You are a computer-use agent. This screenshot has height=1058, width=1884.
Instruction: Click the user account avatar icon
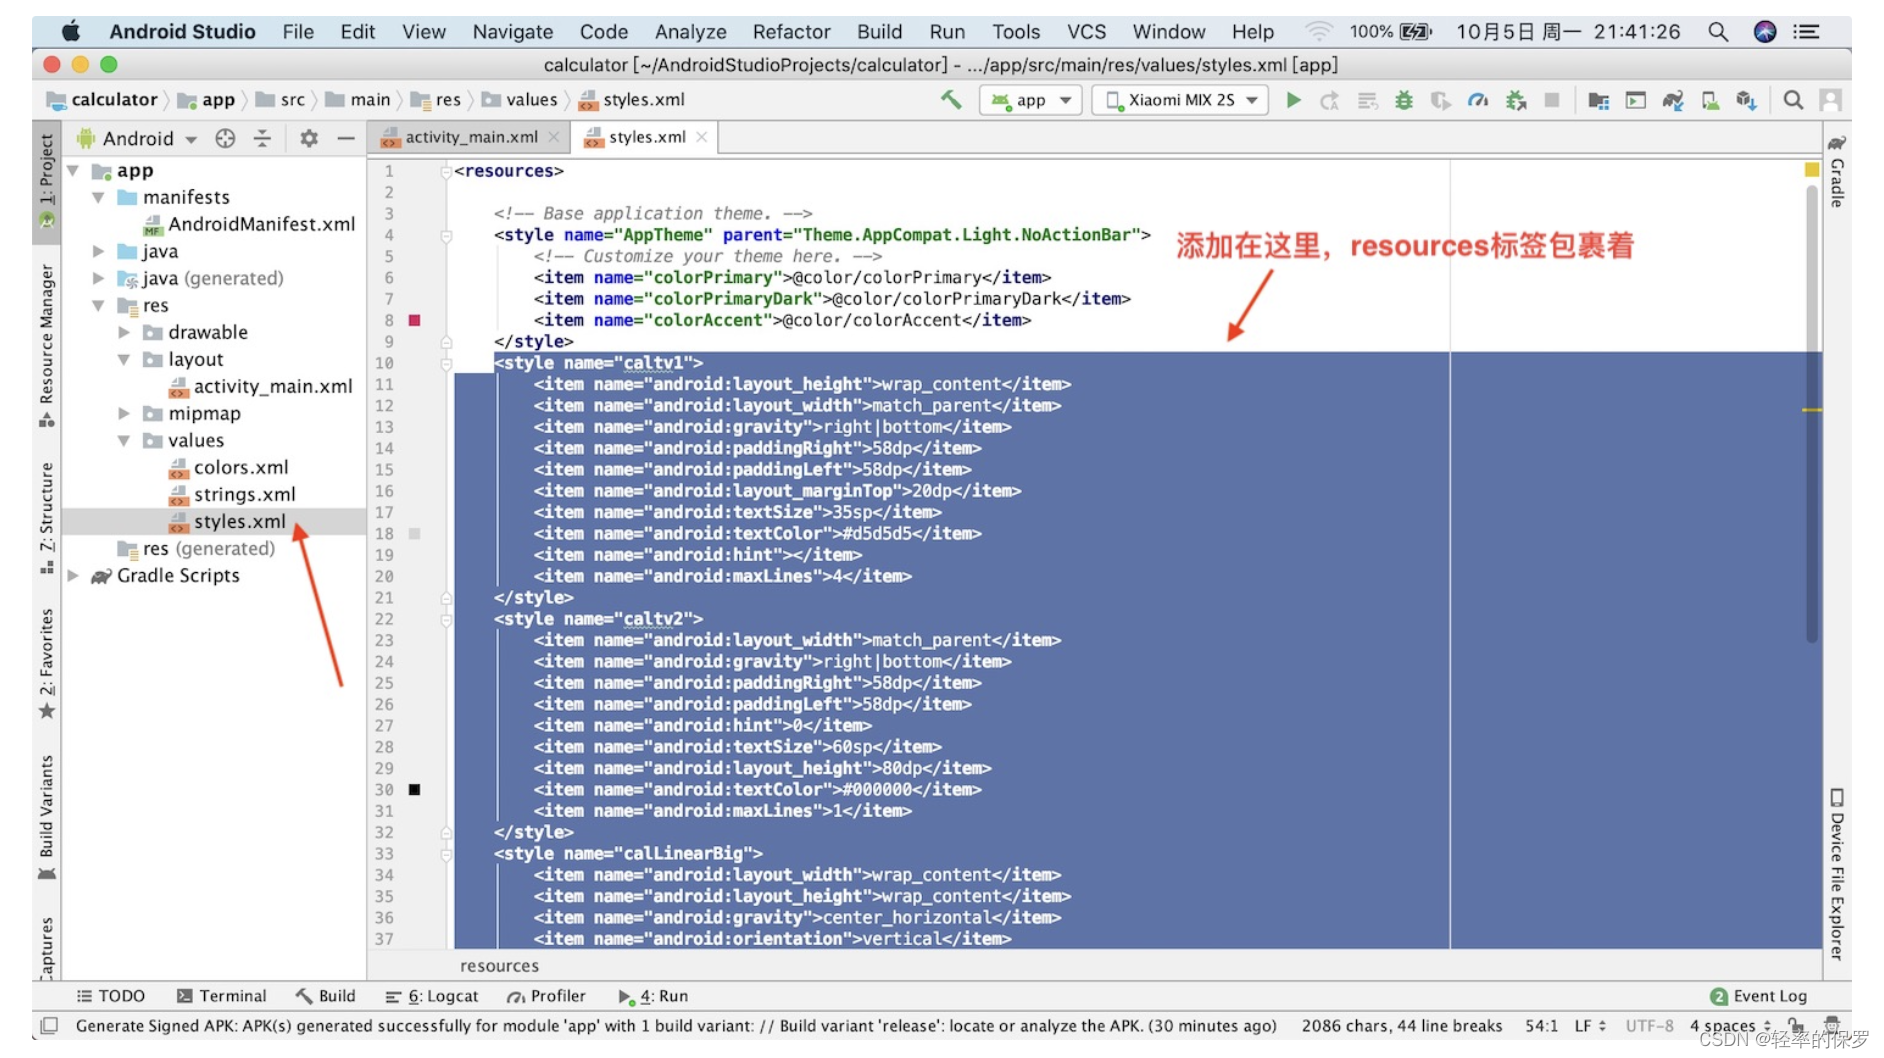[1830, 100]
